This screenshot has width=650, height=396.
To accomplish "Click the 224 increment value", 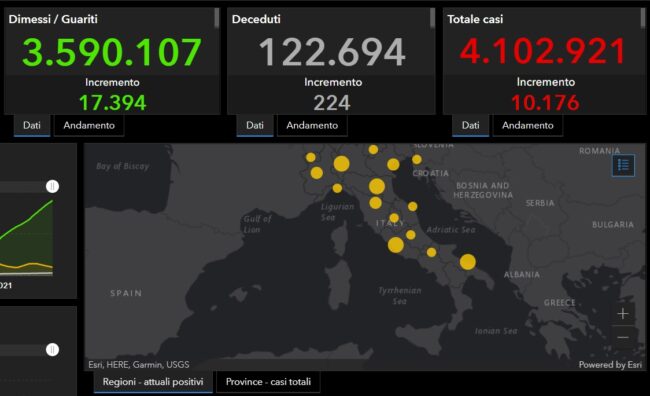I will (332, 103).
